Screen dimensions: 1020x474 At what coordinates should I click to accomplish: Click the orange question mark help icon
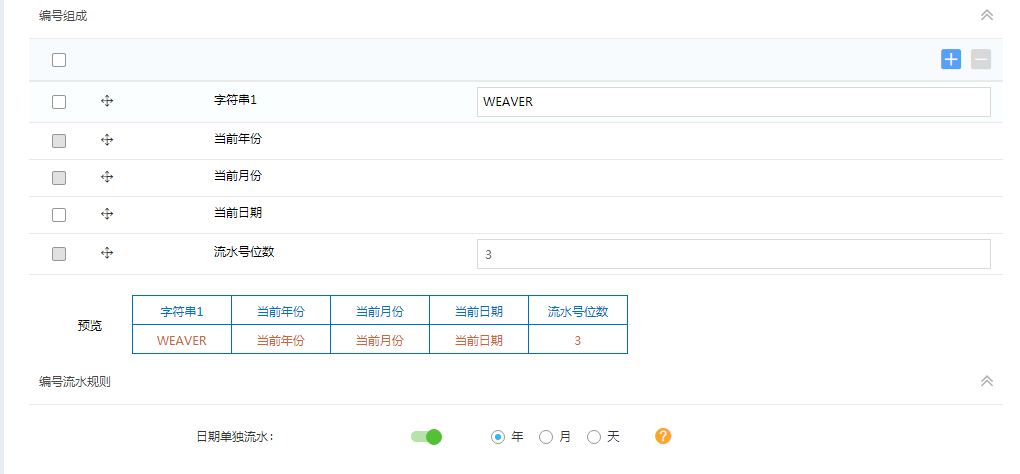[662, 436]
